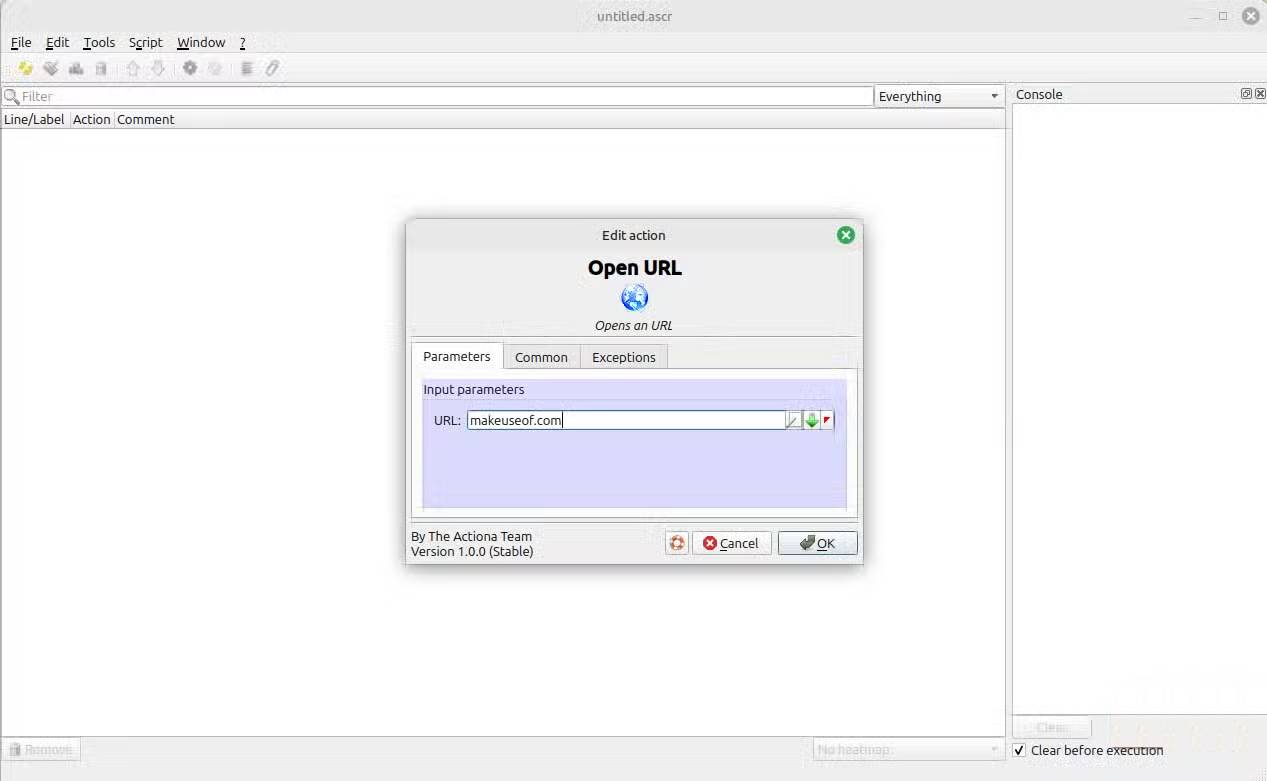Click the 'Opens an URL' description text
The width and height of the screenshot is (1267, 781).
point(634,325)
